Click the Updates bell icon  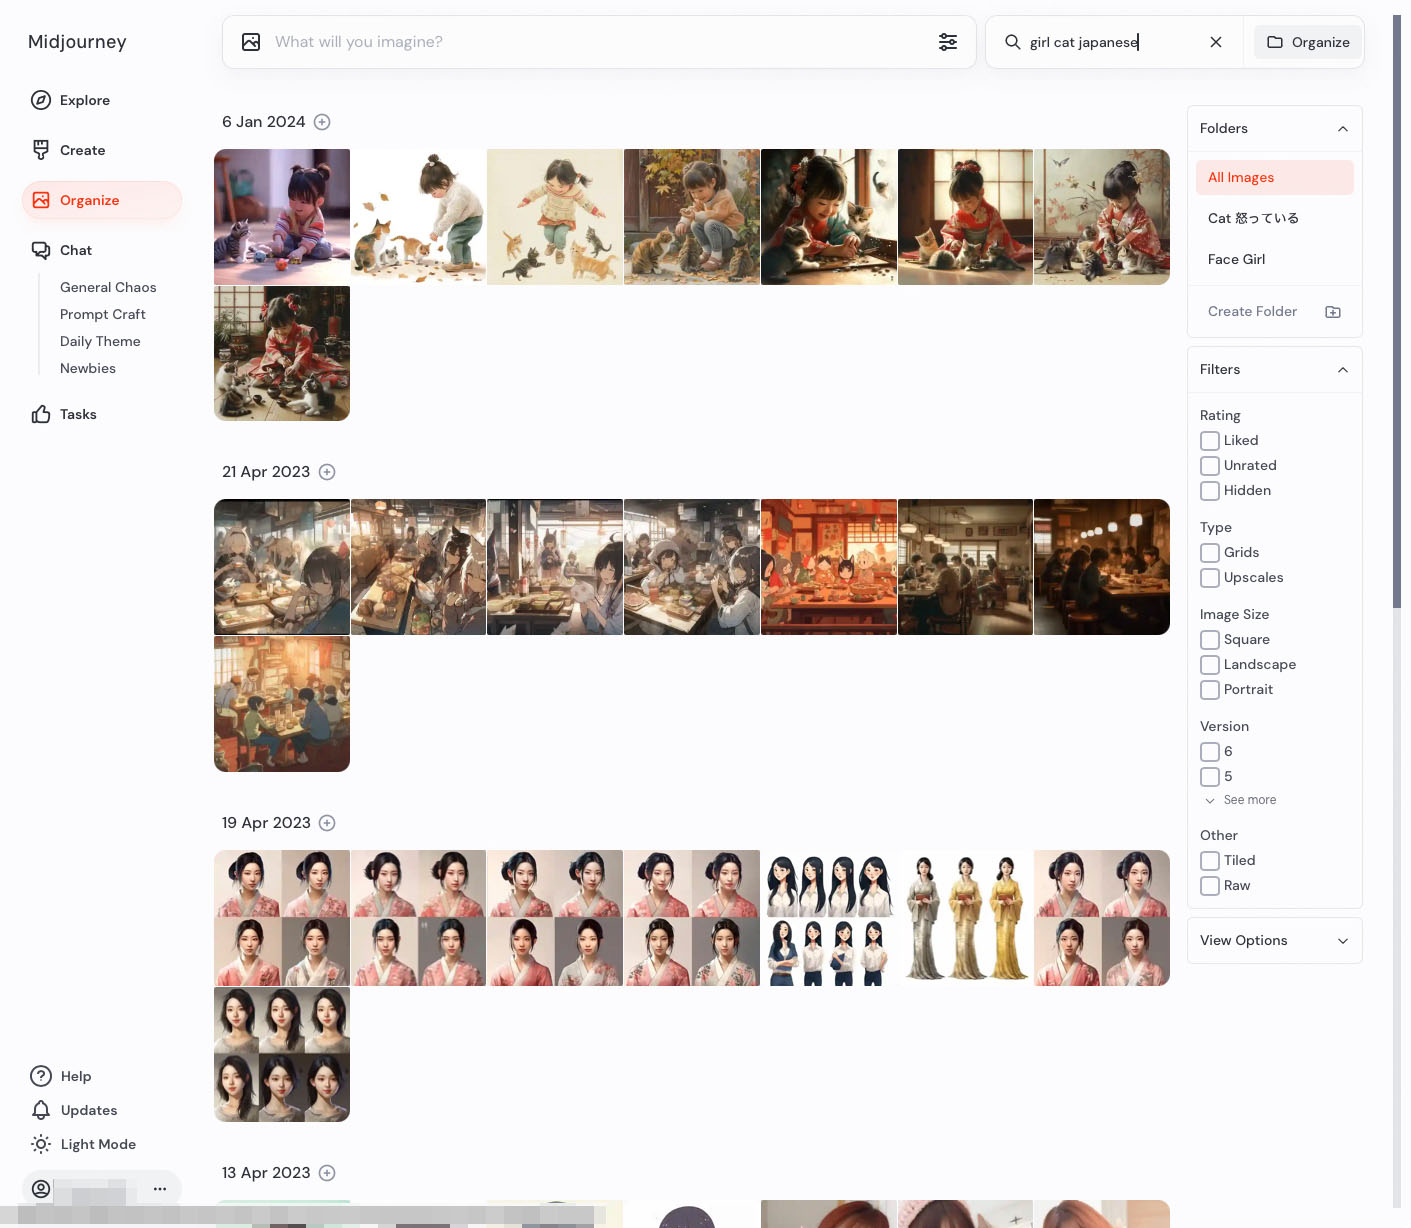[x=41, y=1110]
